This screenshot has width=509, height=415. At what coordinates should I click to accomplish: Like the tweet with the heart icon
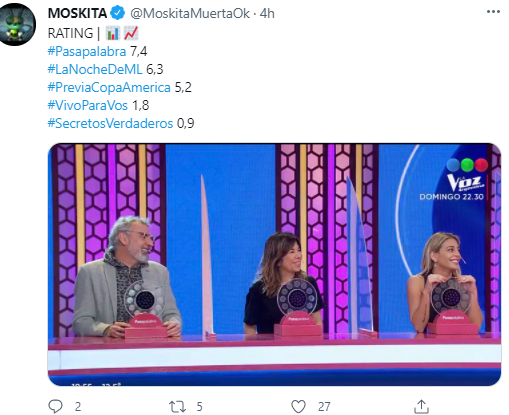point(298,407)
